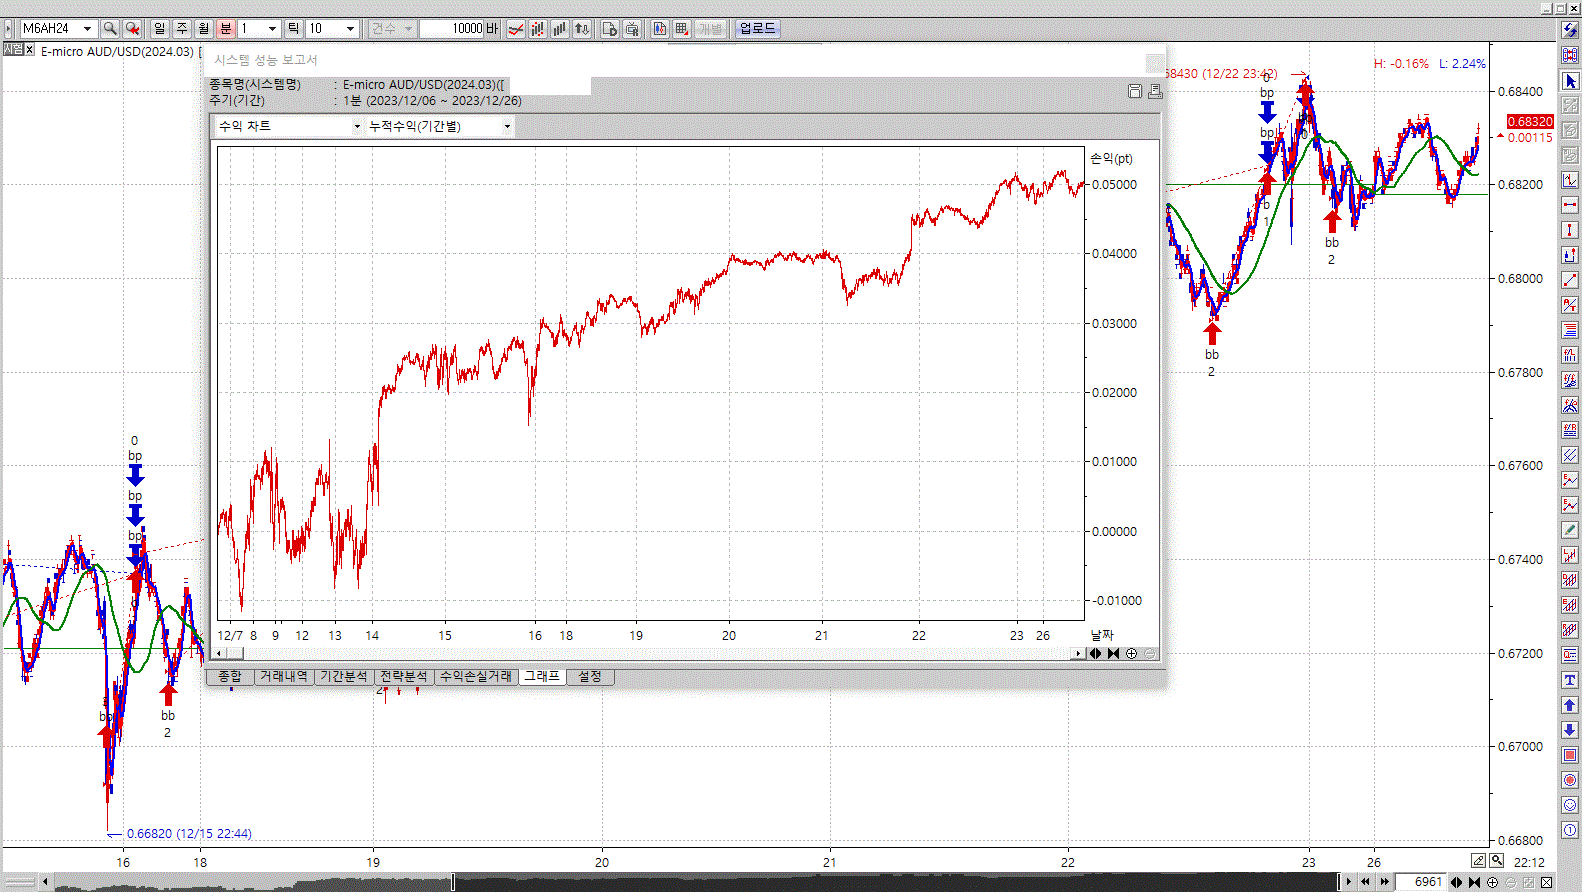This screenshot has width=1582, height=892.
Task: Click the grid table icon in top toolbar
Action: coord(681,29)
